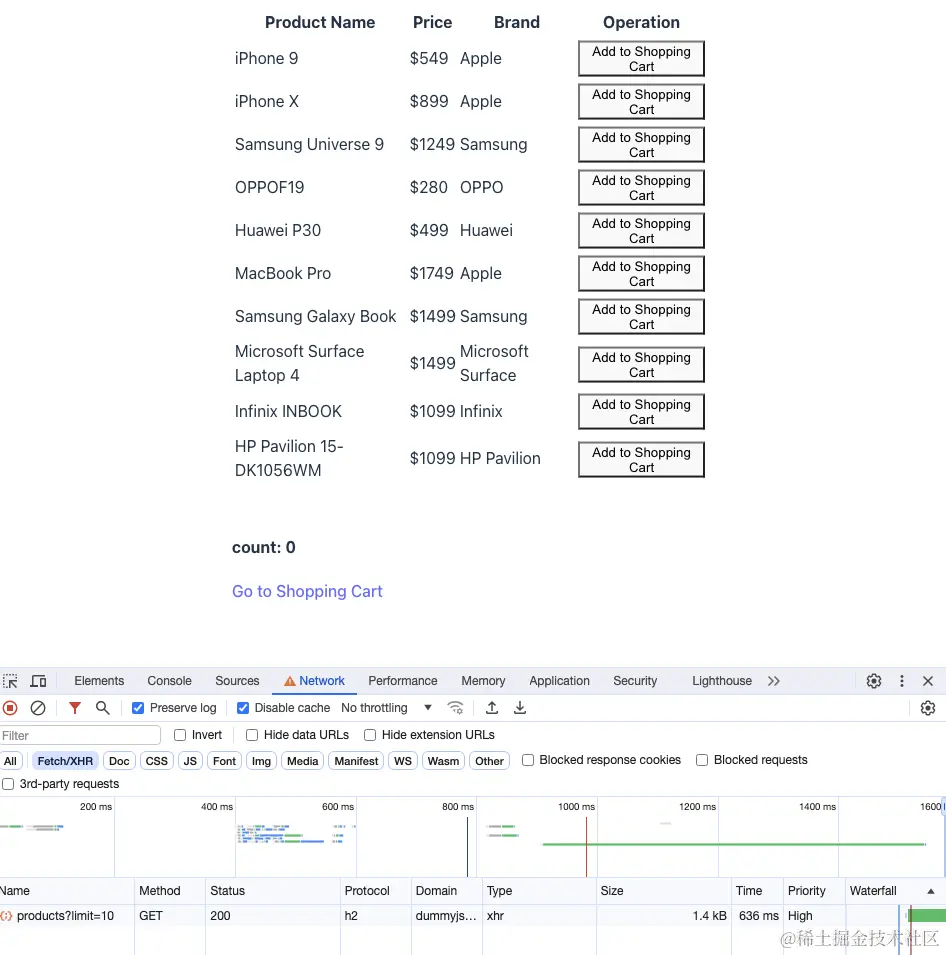The height and width of the screenshot is (955, 946).
Task: Enable 3rd-party requests checkbox
Action: click(x=8, y=784)
